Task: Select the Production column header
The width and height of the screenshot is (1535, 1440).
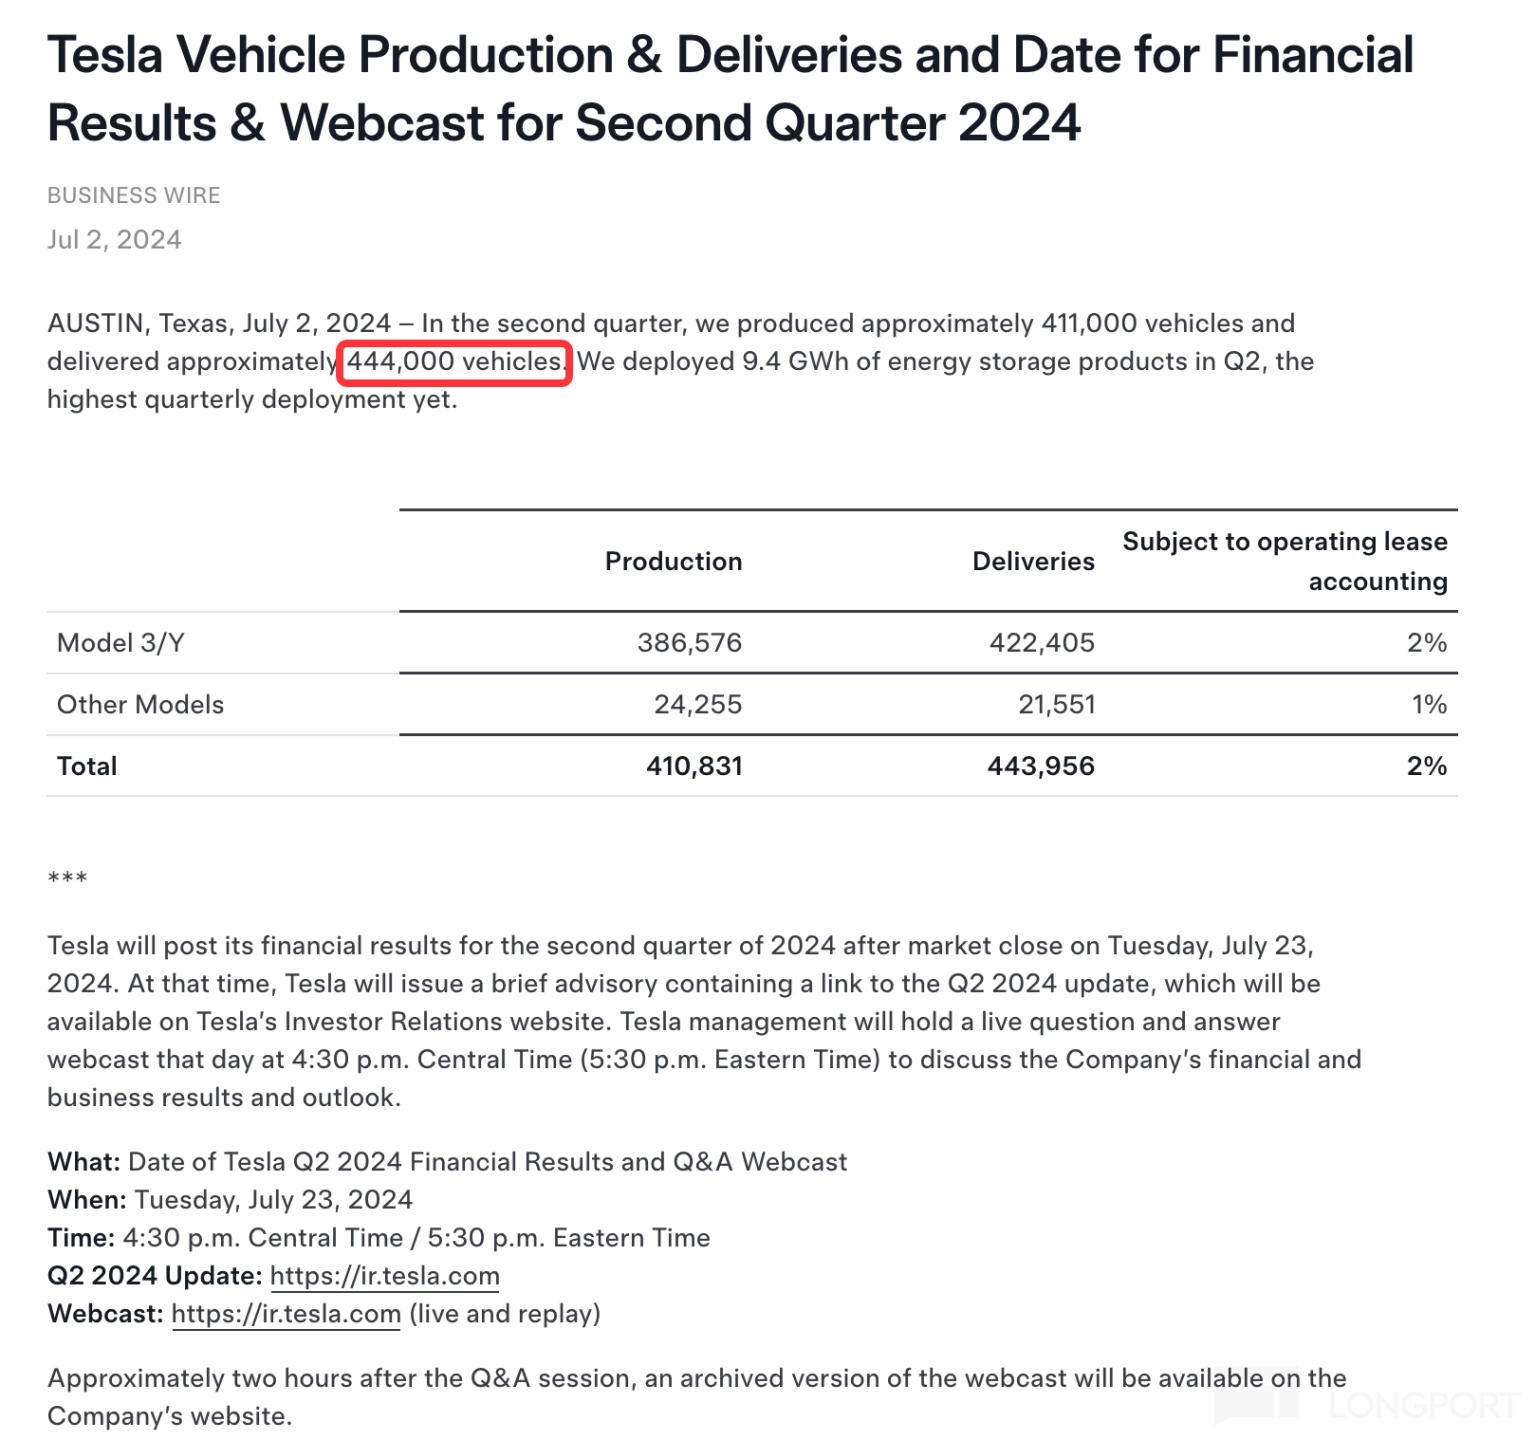Action: pos(673,561)
